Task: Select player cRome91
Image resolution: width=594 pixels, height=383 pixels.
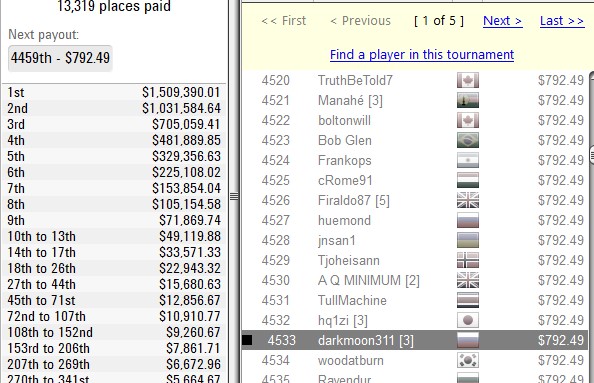Action: tap(345, 180)
